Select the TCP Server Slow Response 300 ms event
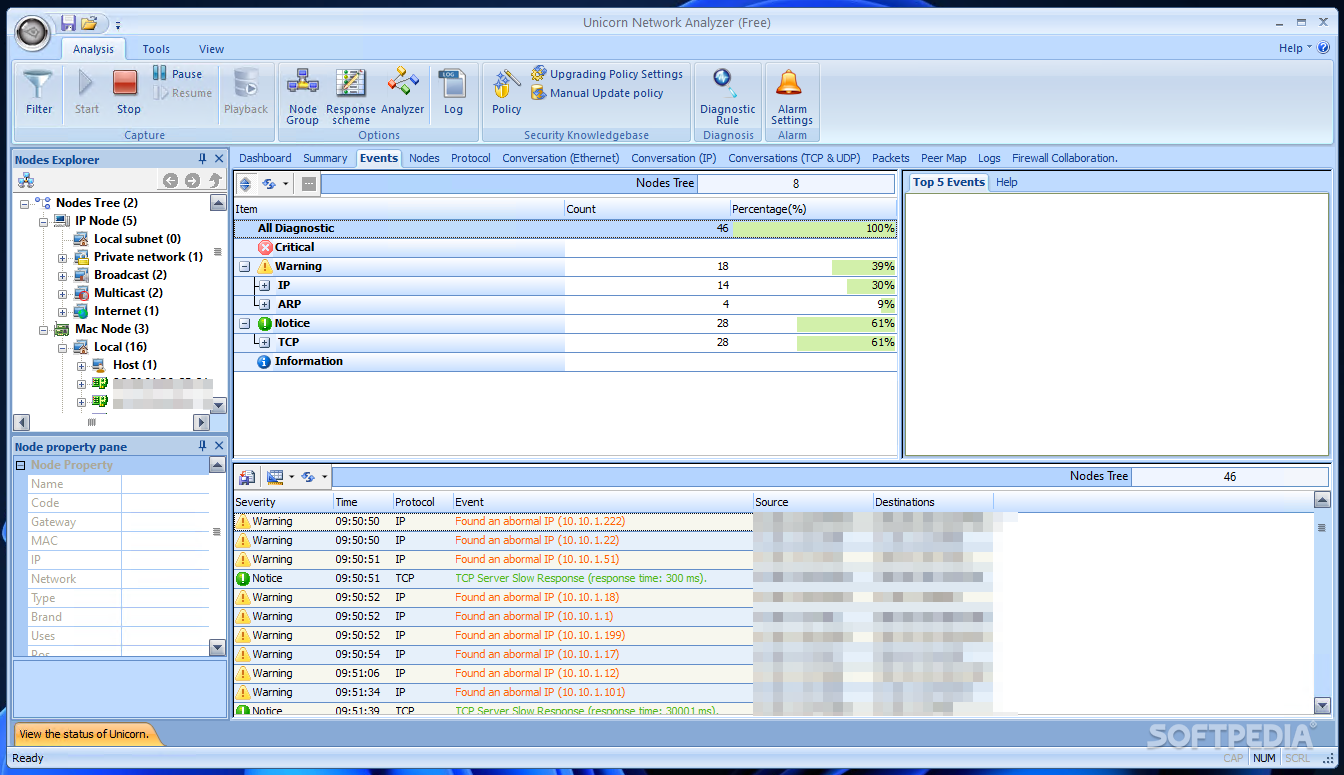Viewport: 1344px width, 775px height. coord(581,578)
